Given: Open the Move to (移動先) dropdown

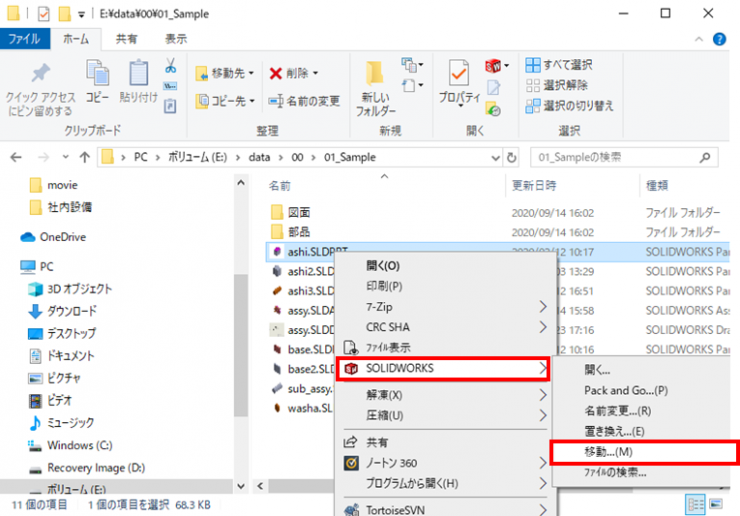Looking at the screenshot, I should point(225,73).
